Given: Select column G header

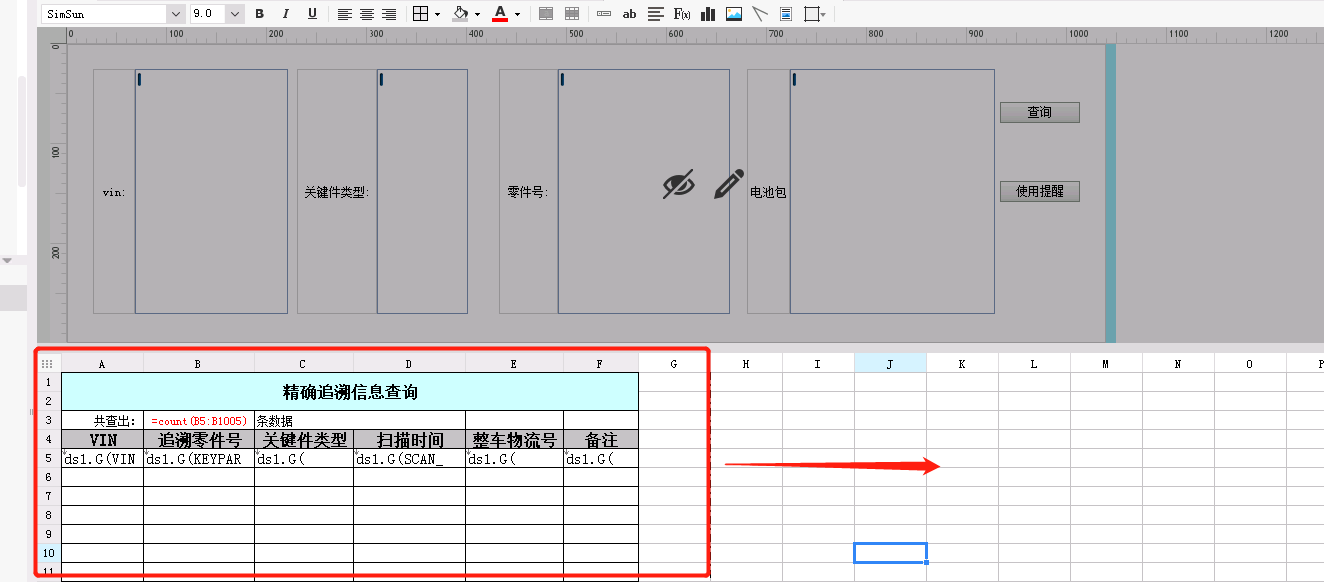Looking at the screenshot, I should (x=674, y=364).
